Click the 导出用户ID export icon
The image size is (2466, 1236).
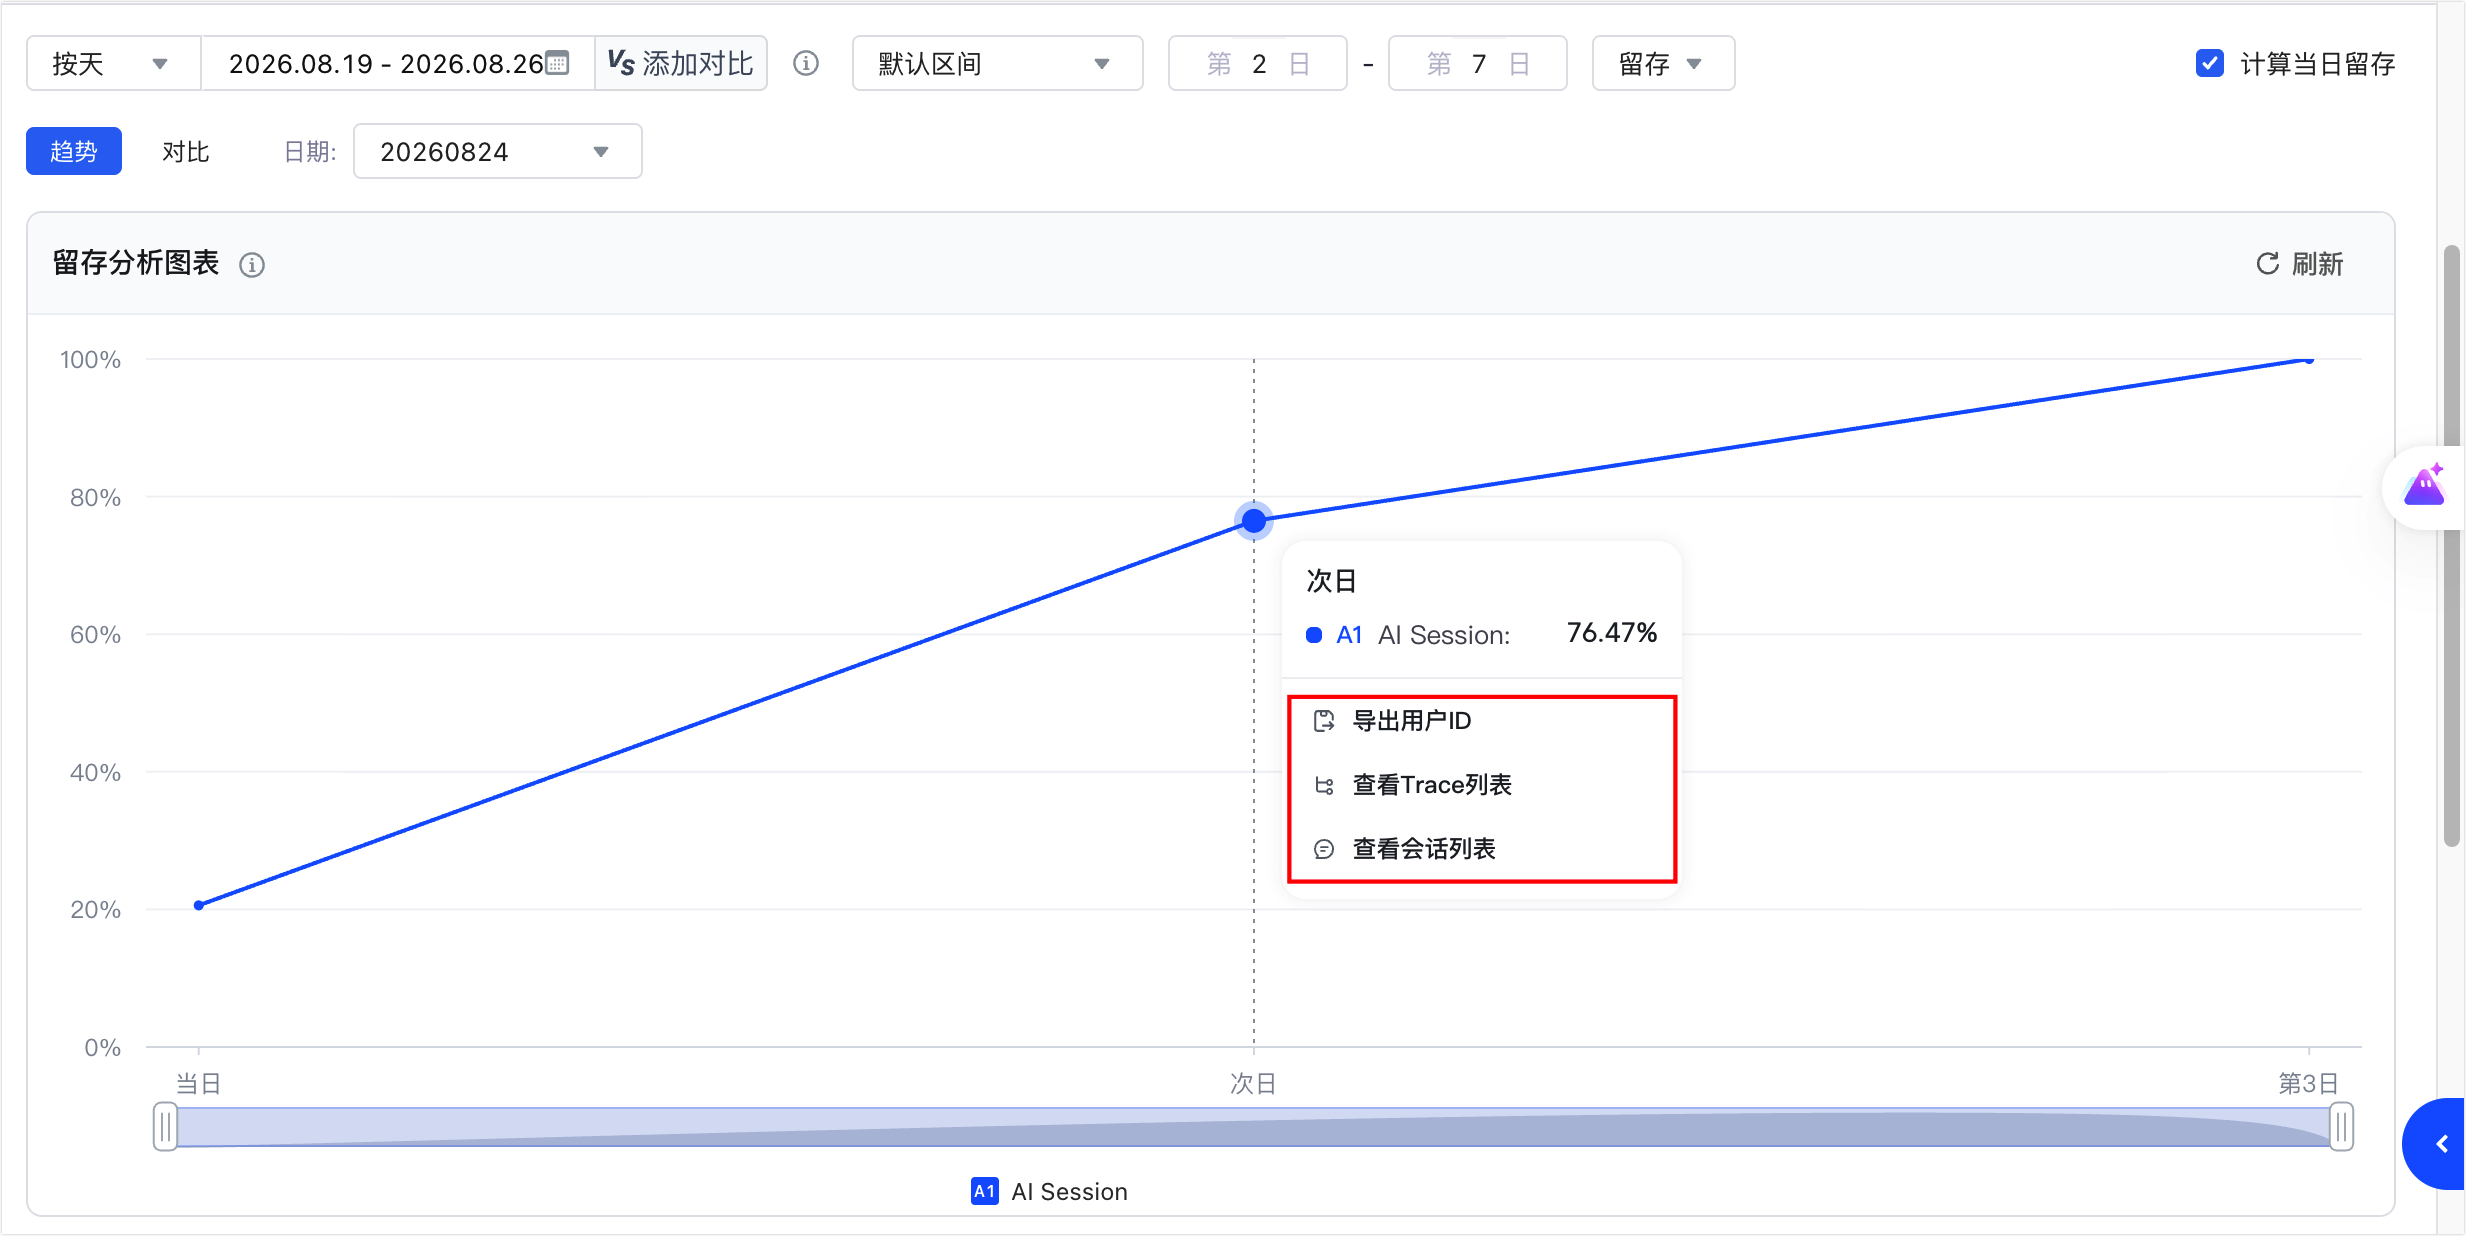pos(1324,721)
